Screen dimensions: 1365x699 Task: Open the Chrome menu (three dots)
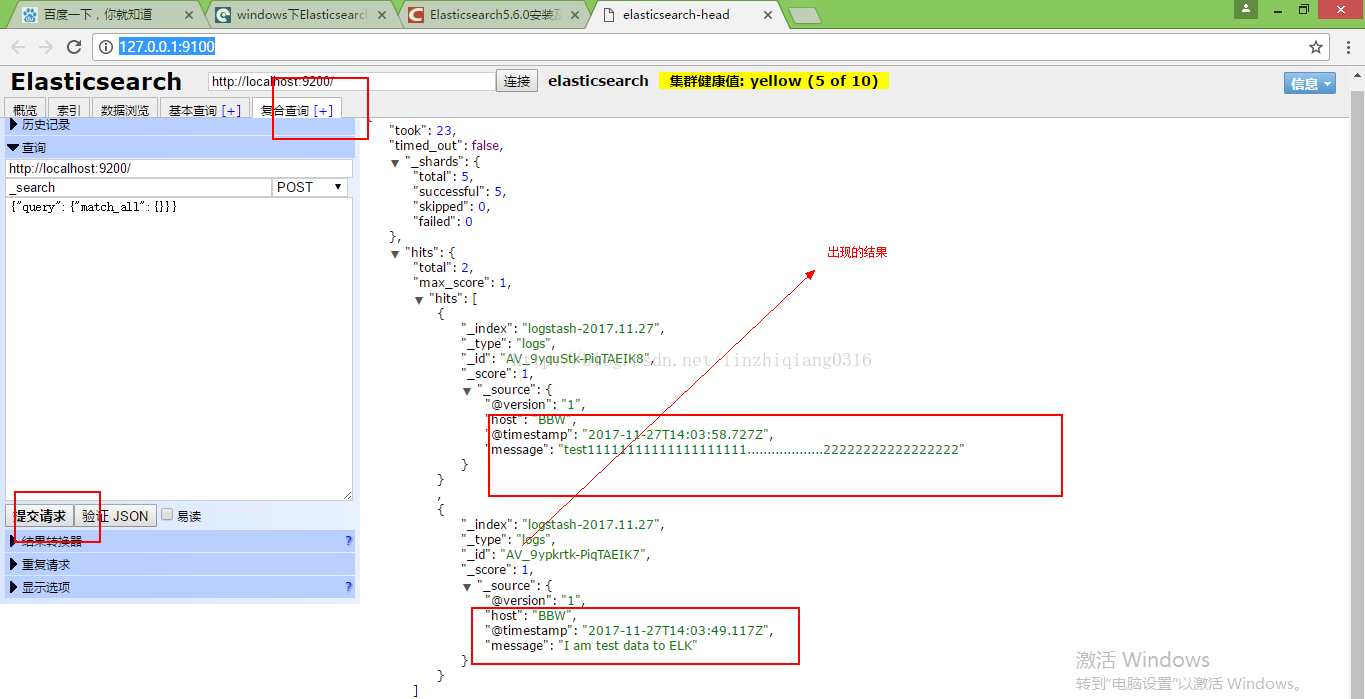pyautogui.click(x=1347, y=47)
